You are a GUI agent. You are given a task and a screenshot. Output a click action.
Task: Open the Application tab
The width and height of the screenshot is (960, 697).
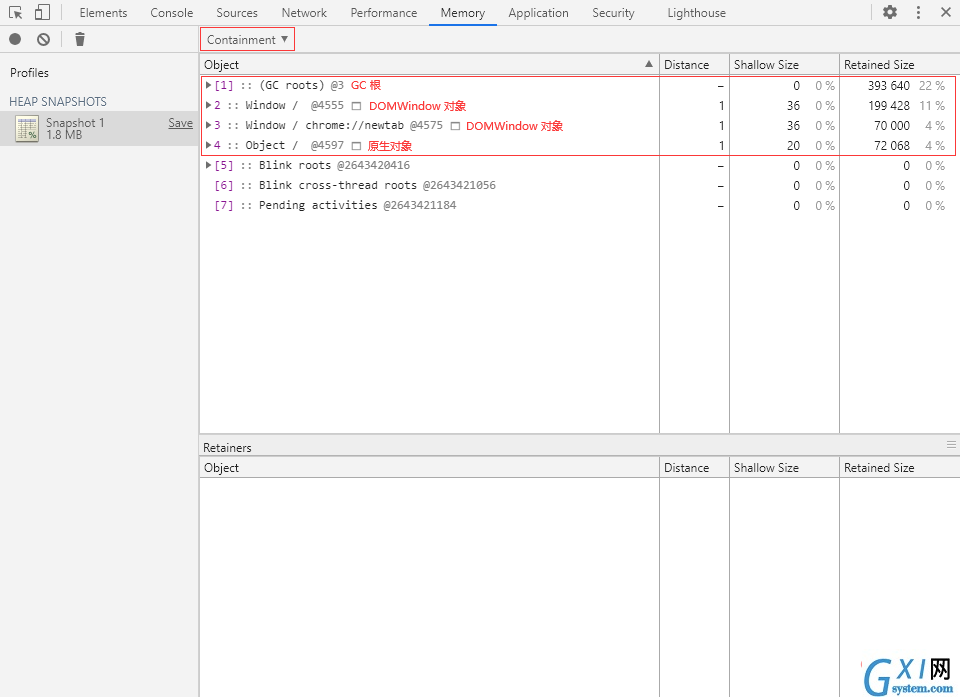pos(538,13)
